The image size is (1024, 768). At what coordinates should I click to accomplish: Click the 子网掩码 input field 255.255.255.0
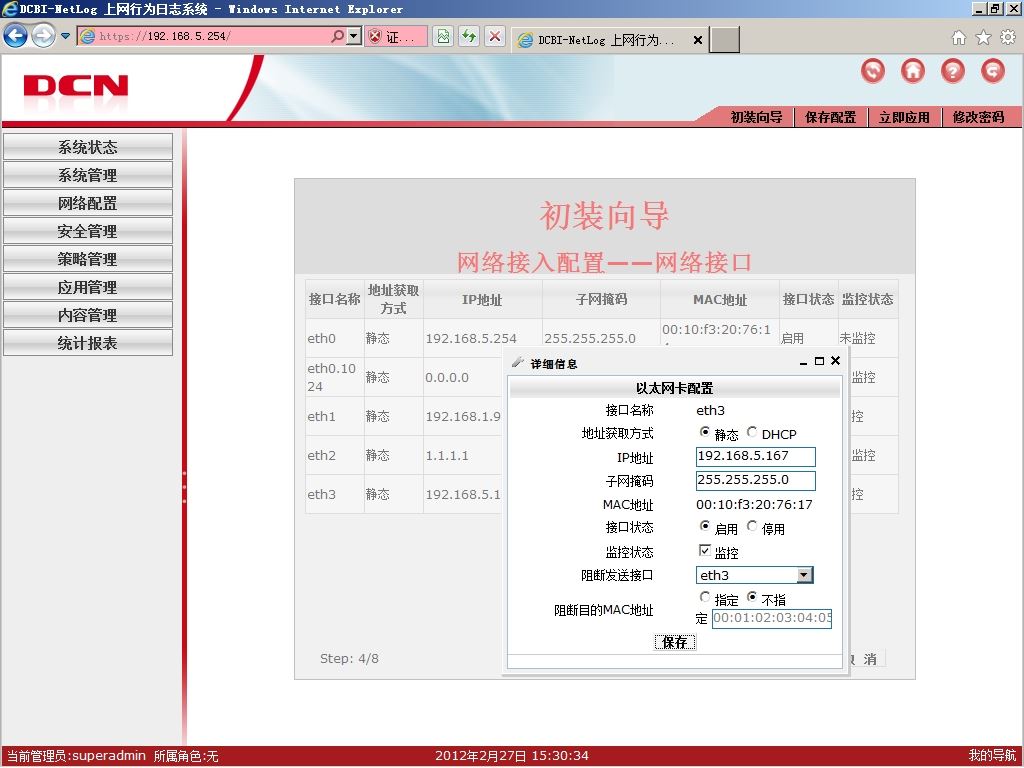(x=756, y=481)
